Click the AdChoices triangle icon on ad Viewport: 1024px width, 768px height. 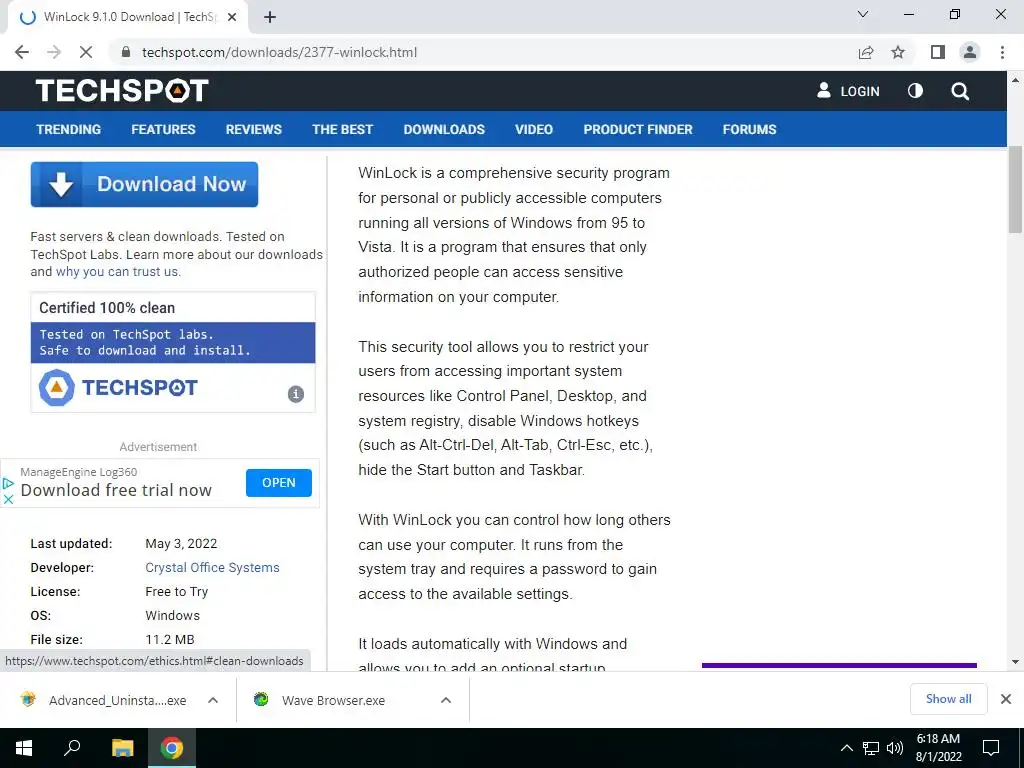click(8, 483)
